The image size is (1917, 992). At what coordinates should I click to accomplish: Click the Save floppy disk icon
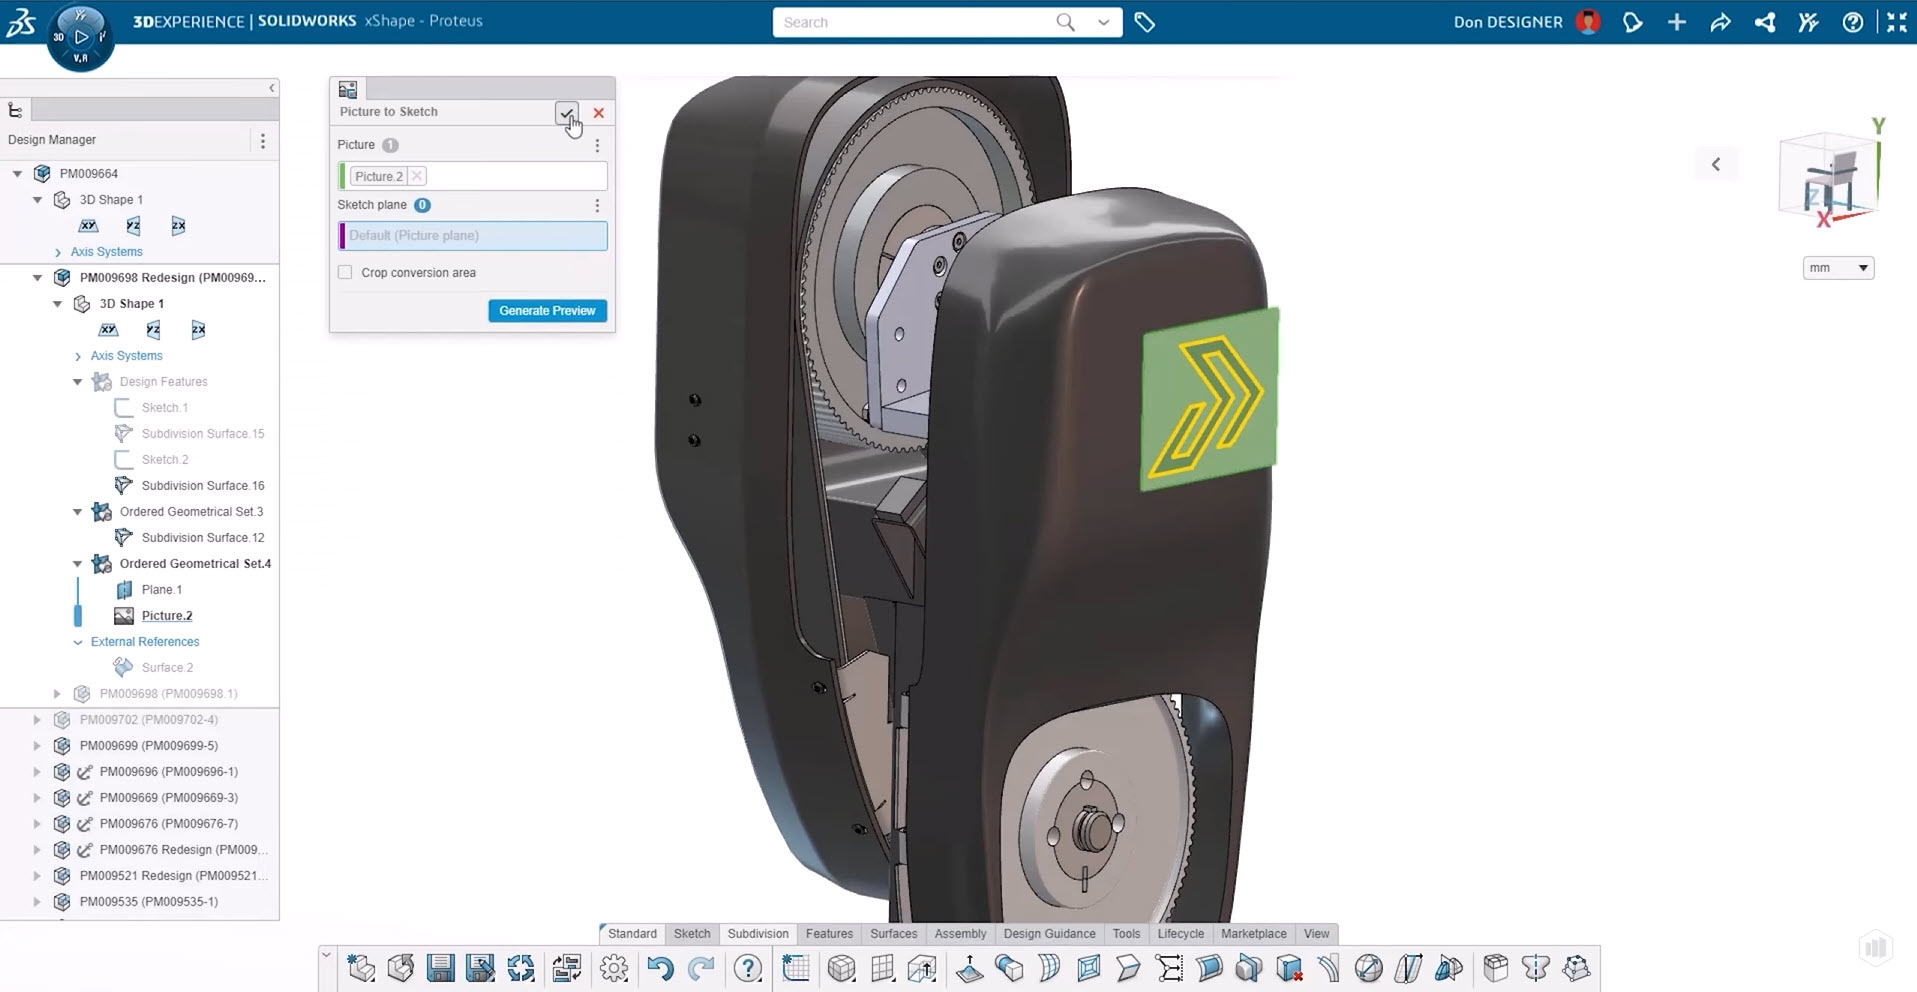click(x=440, y=968)
